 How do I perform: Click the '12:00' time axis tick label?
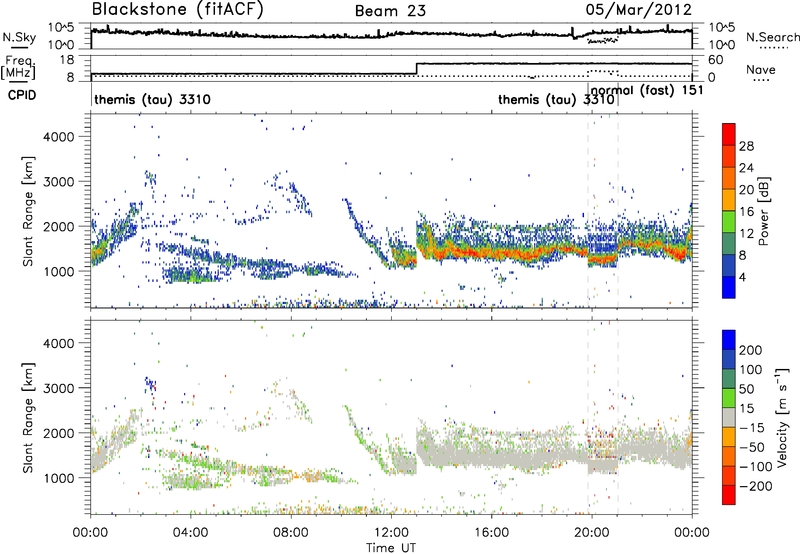click(391, 533)
